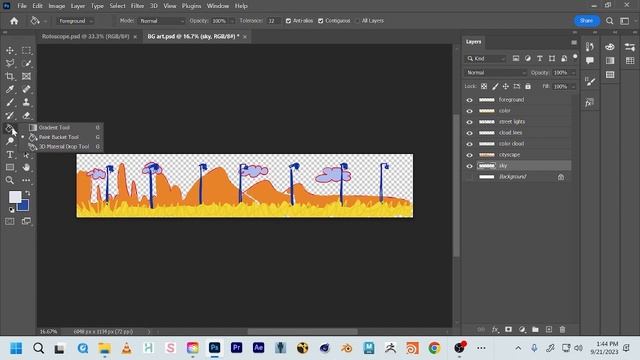640x360 pixels.
Task: Select the Lasso tool
Action: 10,63
